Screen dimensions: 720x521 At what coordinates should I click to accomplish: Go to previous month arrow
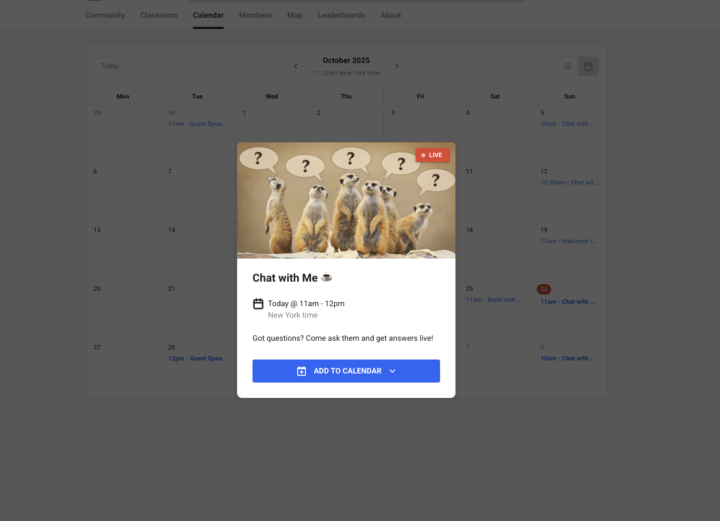296,67
